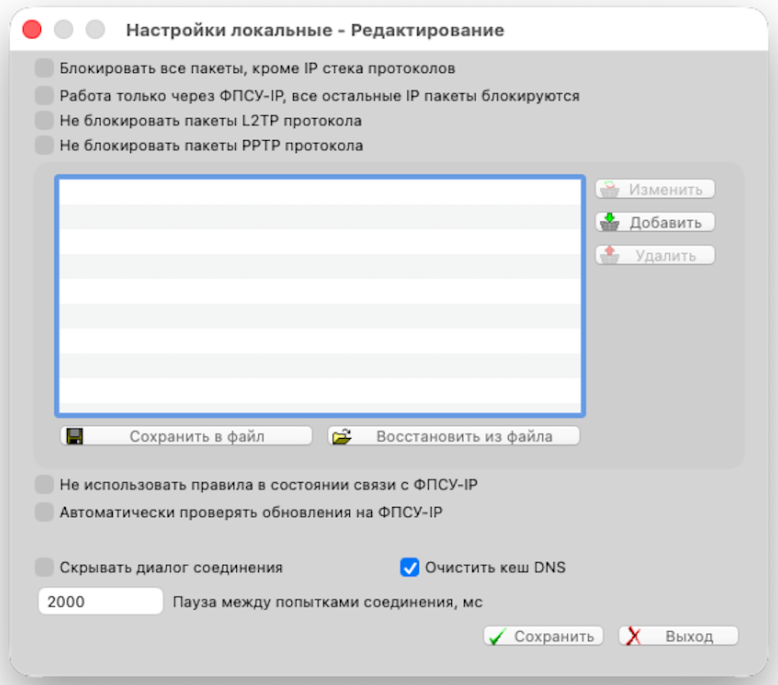Enable 'Автоматически проверять обновления на ФПСУ-IP'

coord(44,512)
